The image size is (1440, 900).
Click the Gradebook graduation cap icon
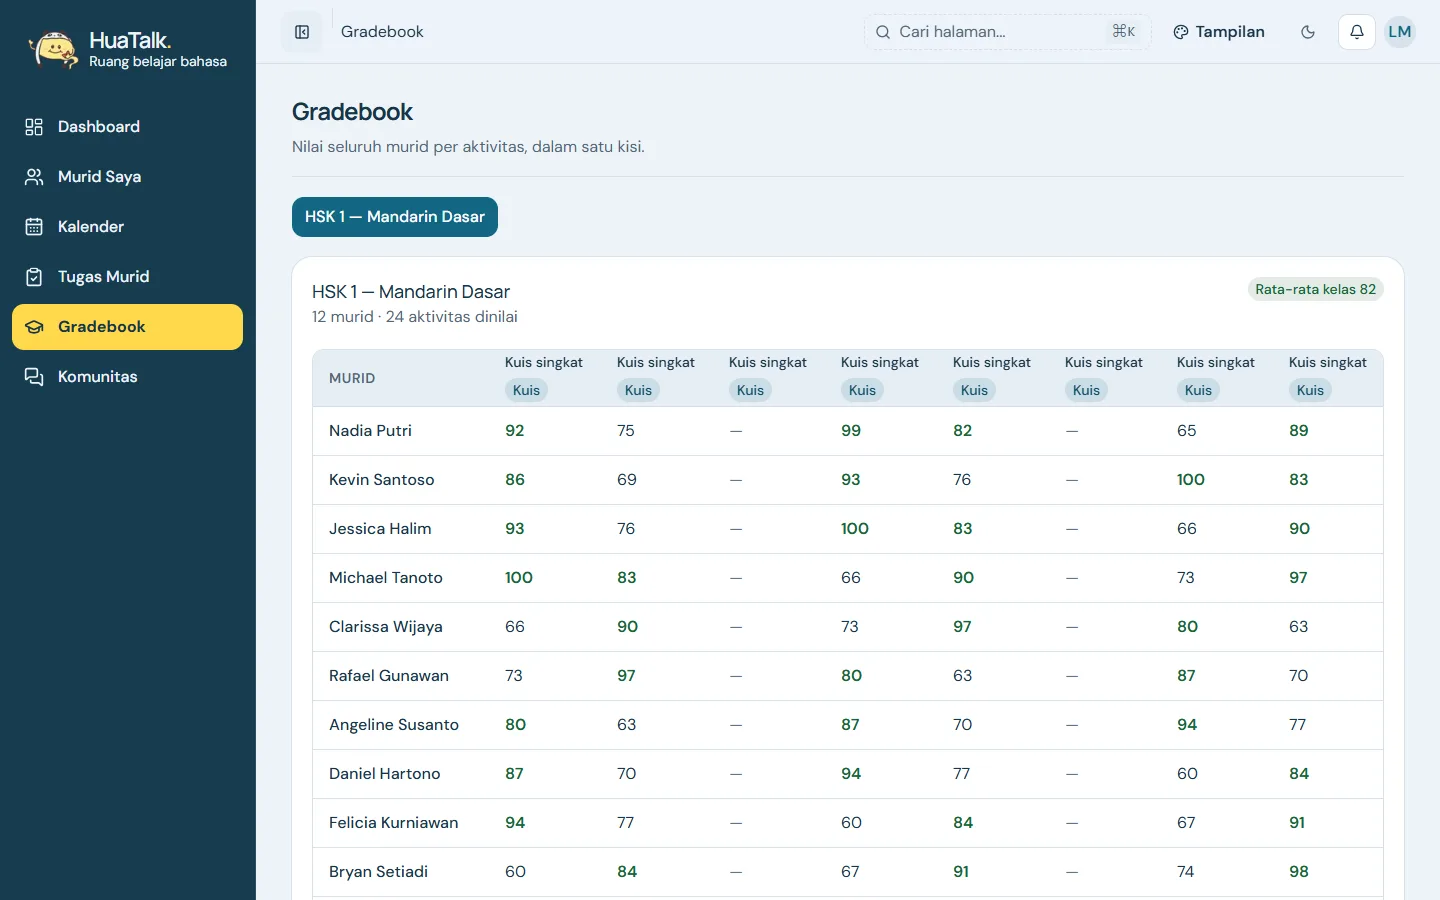click(x=34, y=327)
